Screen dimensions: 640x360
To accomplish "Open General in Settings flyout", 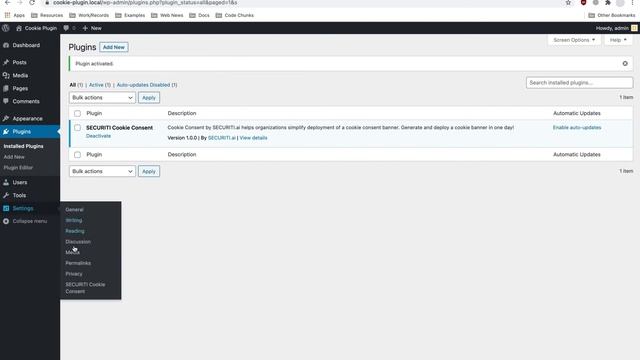I will pyautogui.click(x=74, y=210).
